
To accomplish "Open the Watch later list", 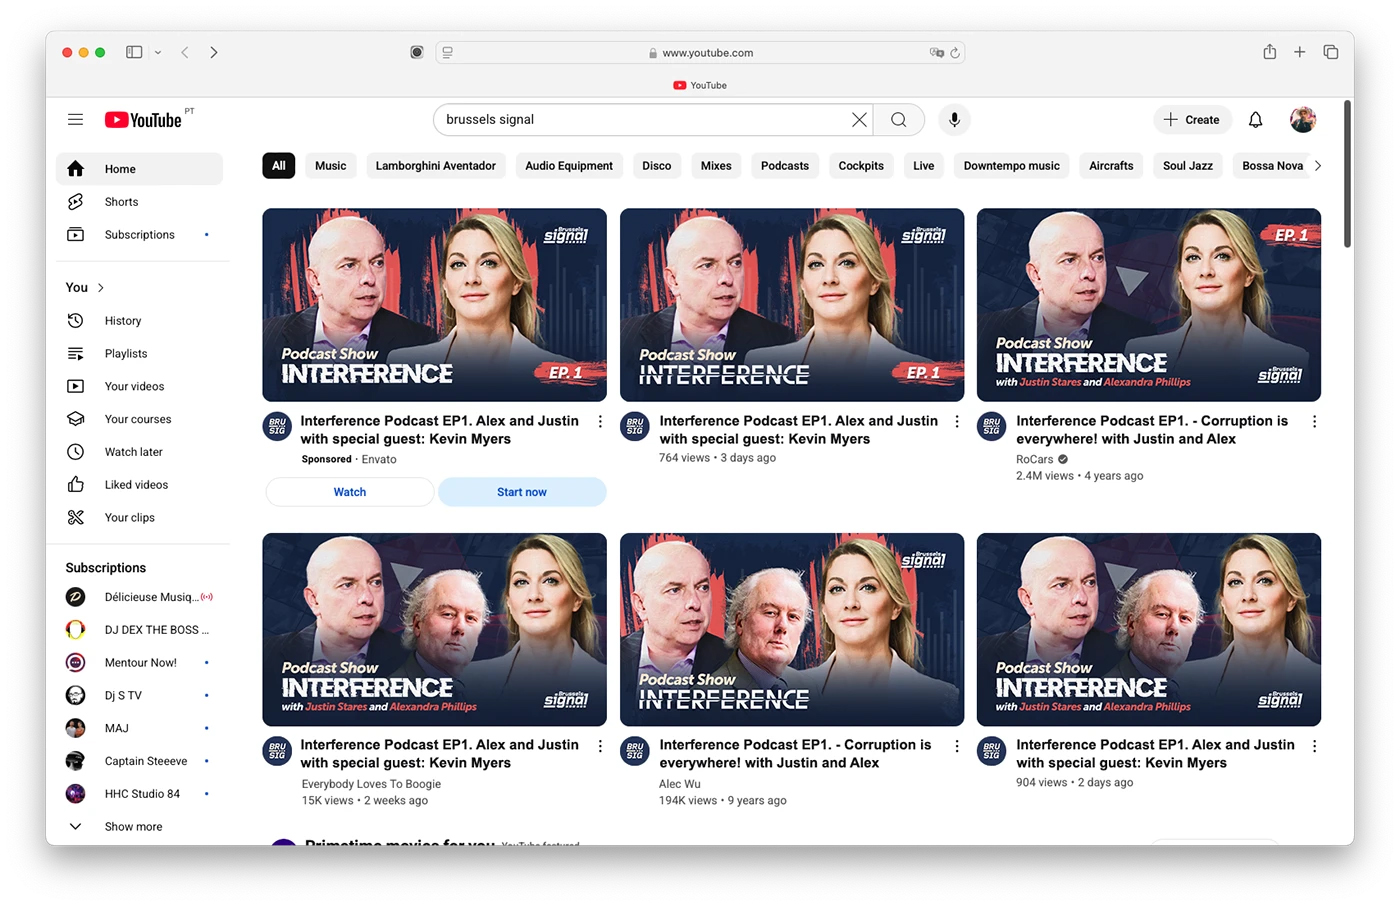I will (x=140, y=452).
